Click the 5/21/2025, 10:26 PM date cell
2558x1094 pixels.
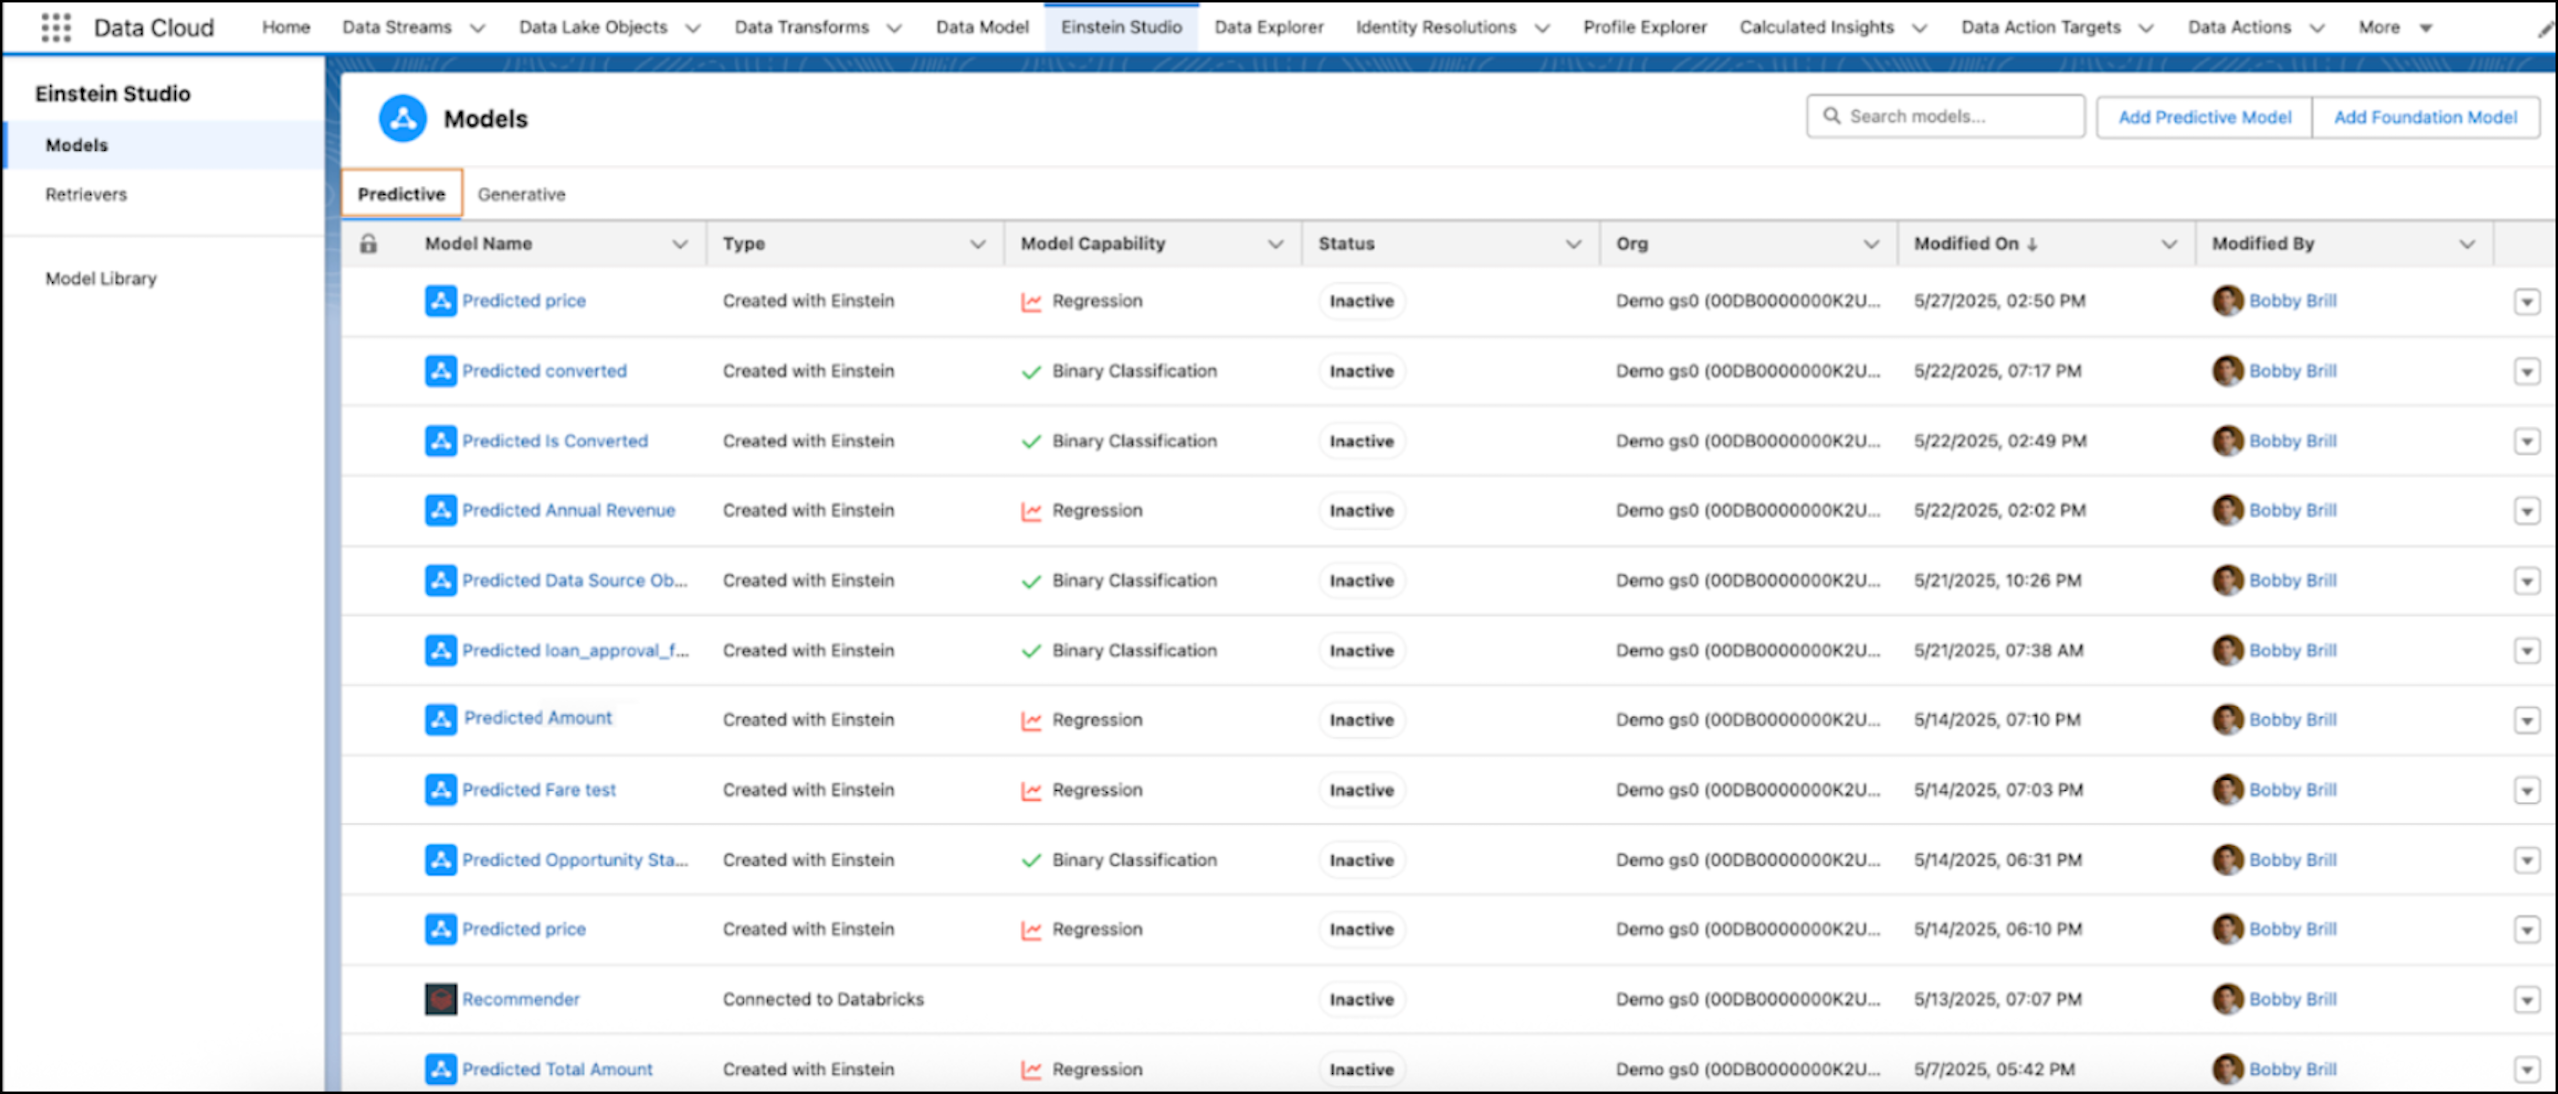(x=1998, y=580)
